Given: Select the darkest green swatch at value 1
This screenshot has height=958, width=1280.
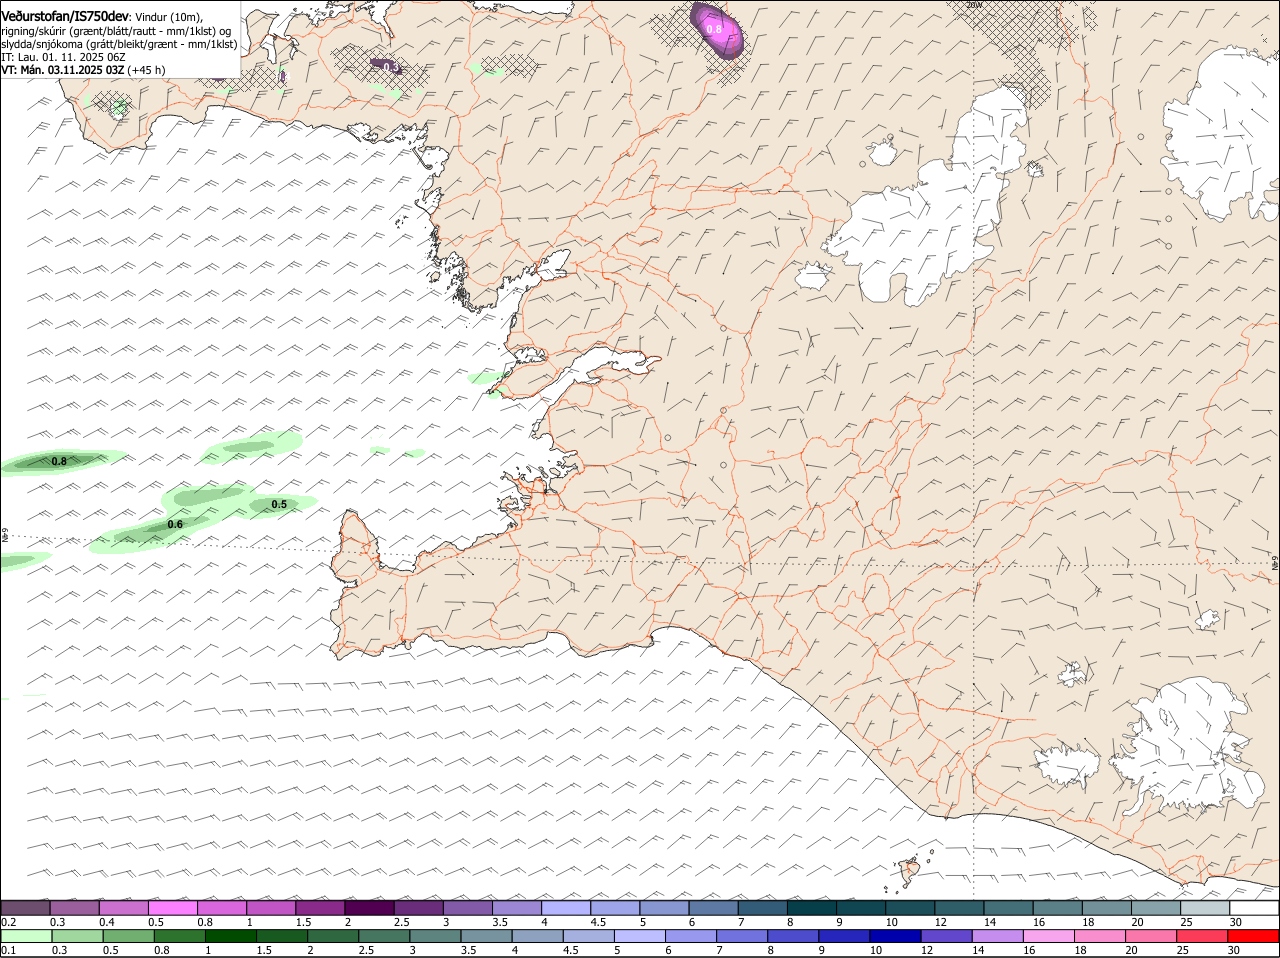Looking at the screenshot, I should click(230, 936).
